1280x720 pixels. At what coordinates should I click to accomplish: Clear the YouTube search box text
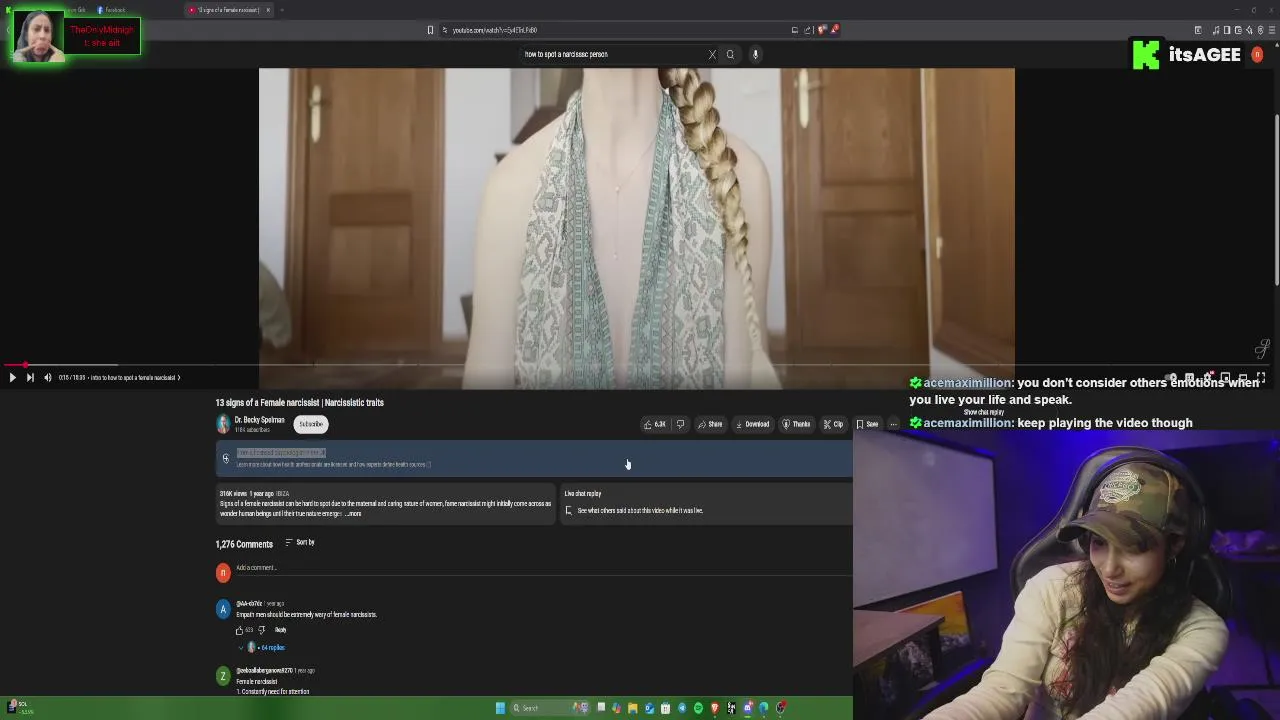(712, 54)
